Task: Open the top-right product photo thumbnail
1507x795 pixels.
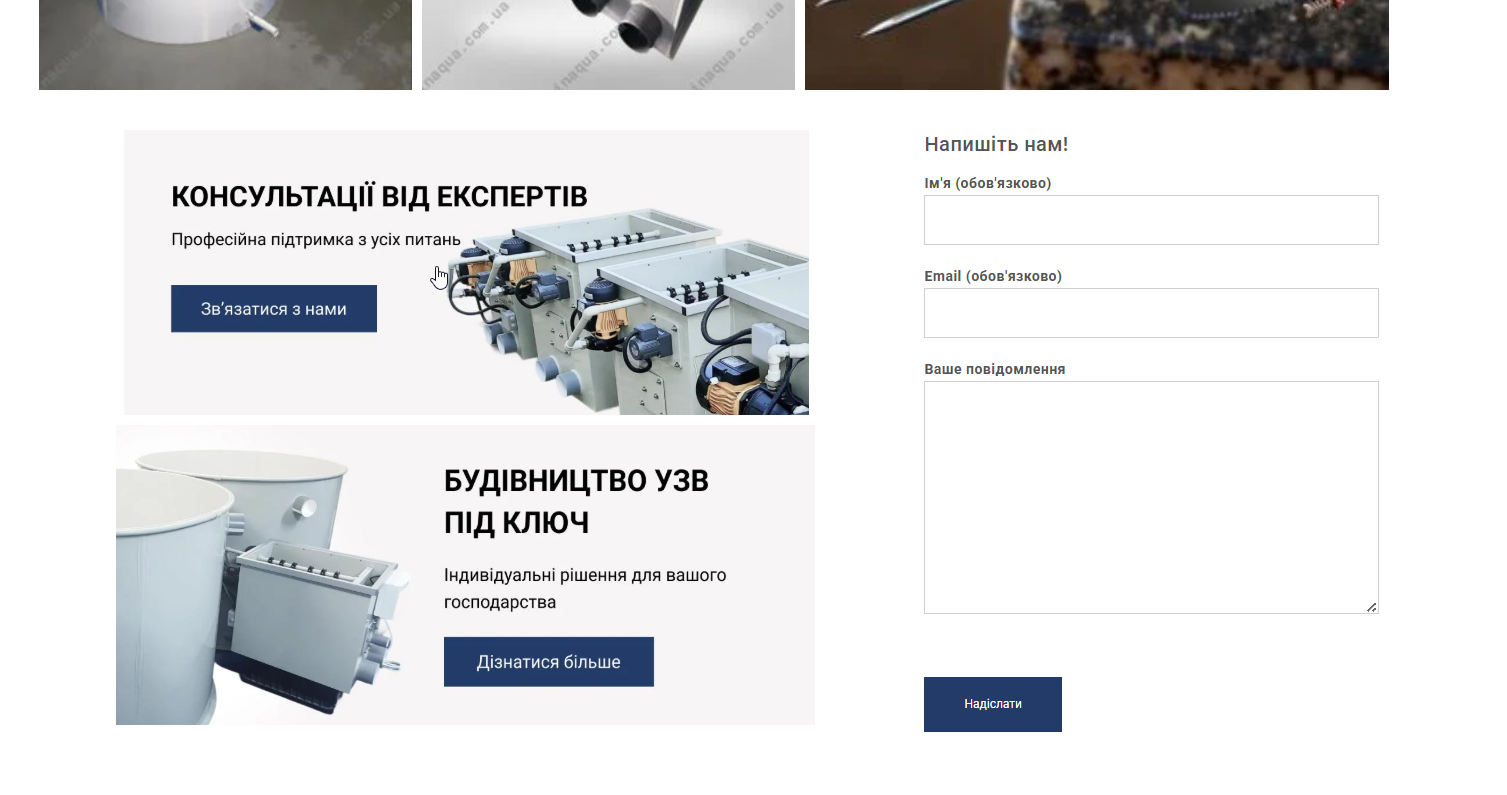Action: (x=1097, y=45)
